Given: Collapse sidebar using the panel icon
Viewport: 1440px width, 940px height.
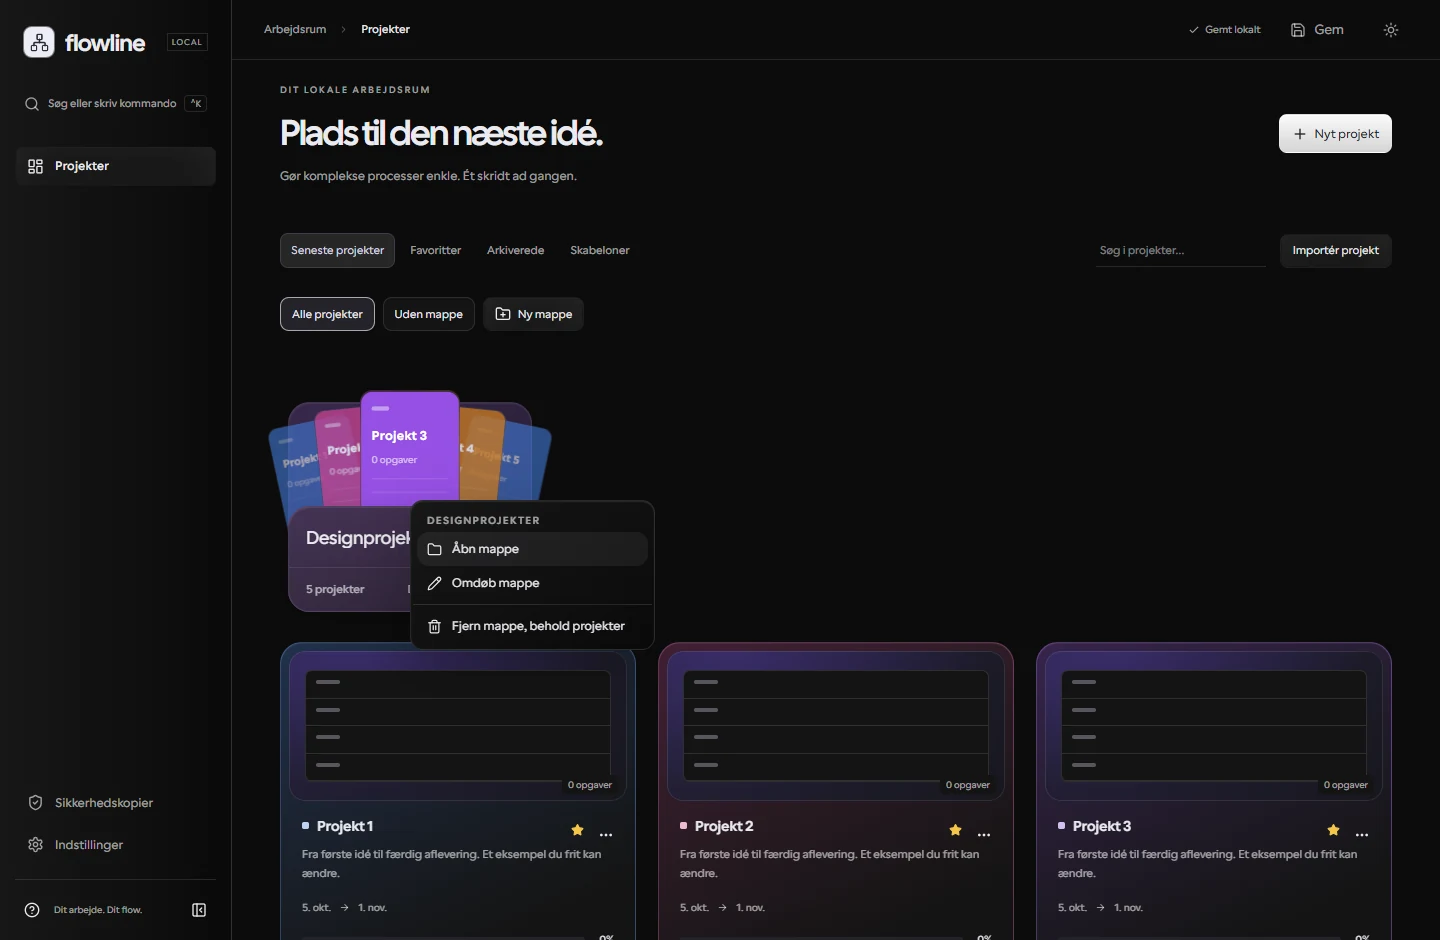Looking at the screenshot, I should pos(199,910).
